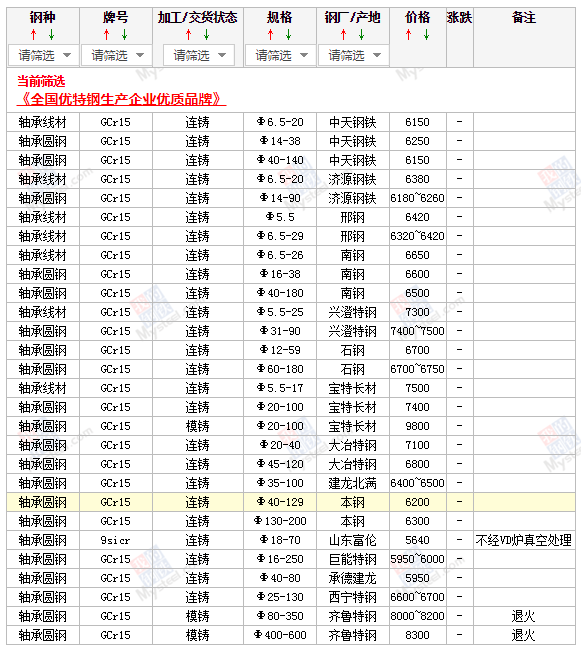Sort 规格 column descending with green arrow

pyautogui.click(x=288, y=35)
